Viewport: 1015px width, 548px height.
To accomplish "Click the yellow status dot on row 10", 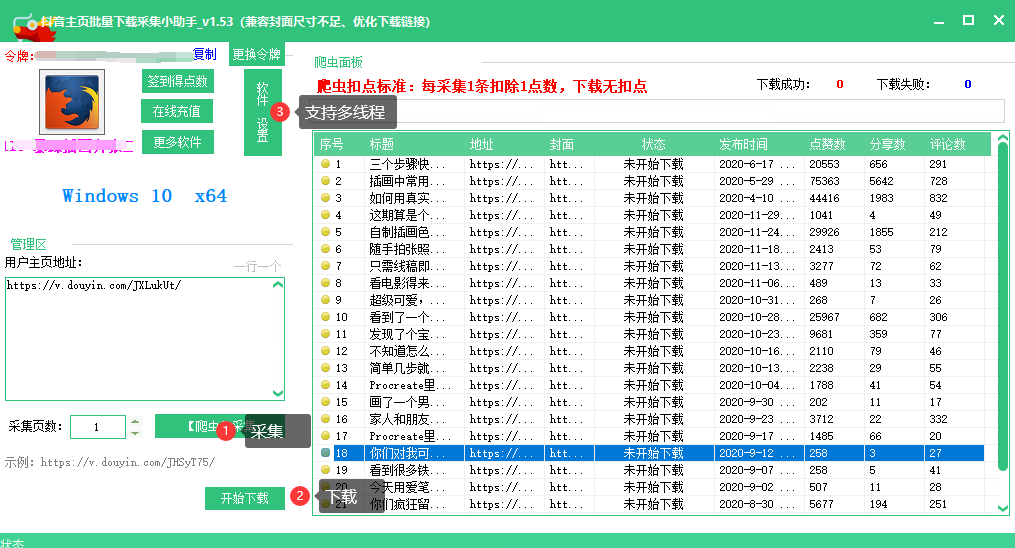I will click(x=325, y=317).
